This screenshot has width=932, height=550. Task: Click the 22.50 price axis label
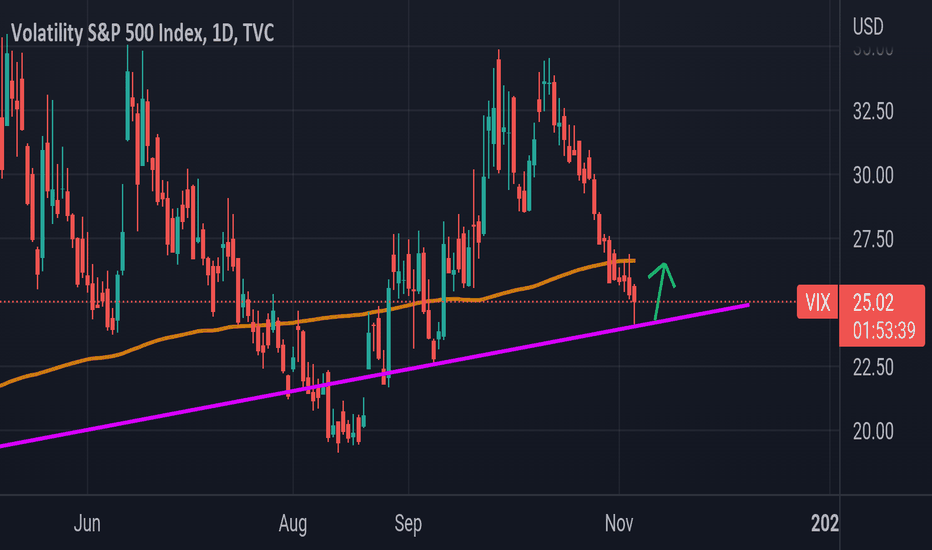(x=873, y=367)
